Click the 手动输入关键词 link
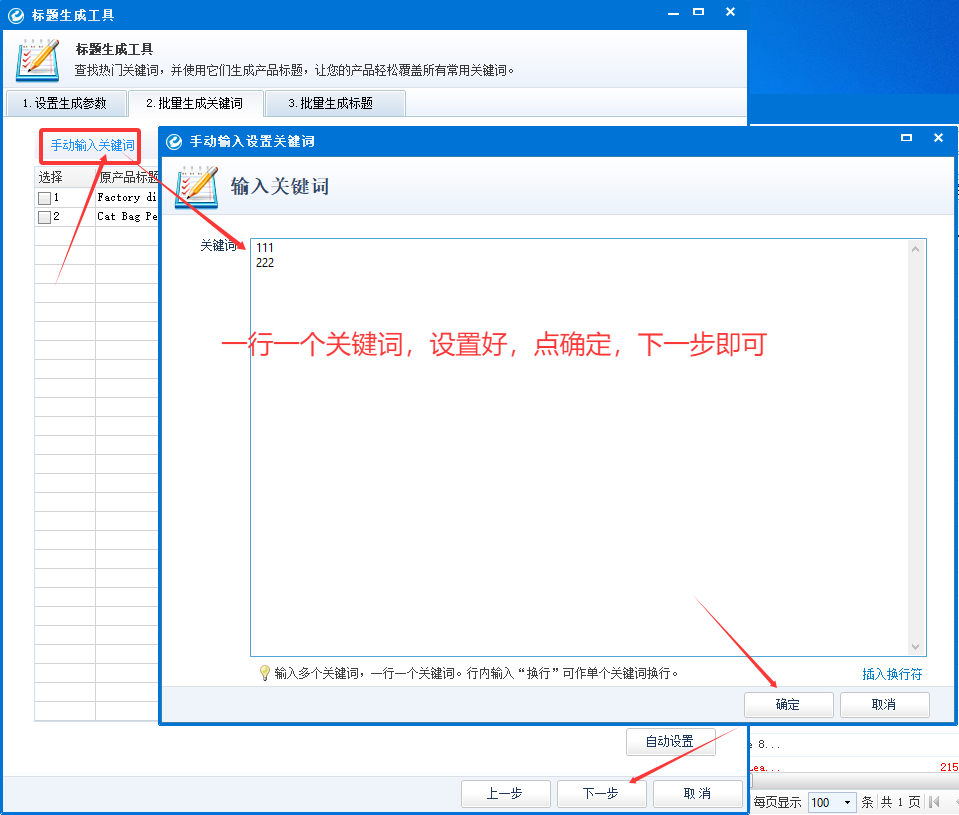959x815 pixels. [92, 146]
